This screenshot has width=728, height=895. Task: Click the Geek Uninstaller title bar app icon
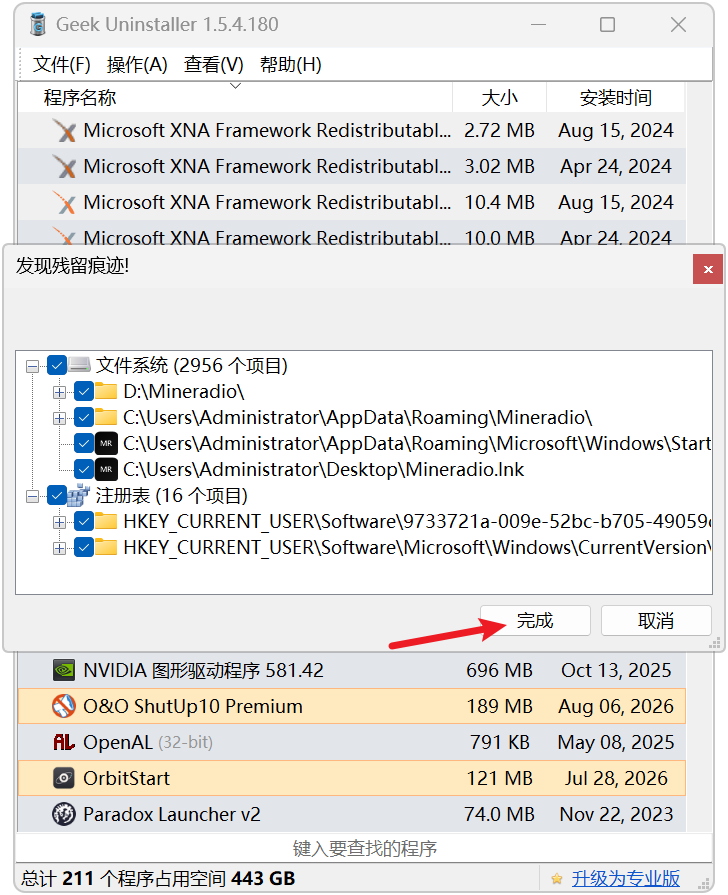click(38, 24)
